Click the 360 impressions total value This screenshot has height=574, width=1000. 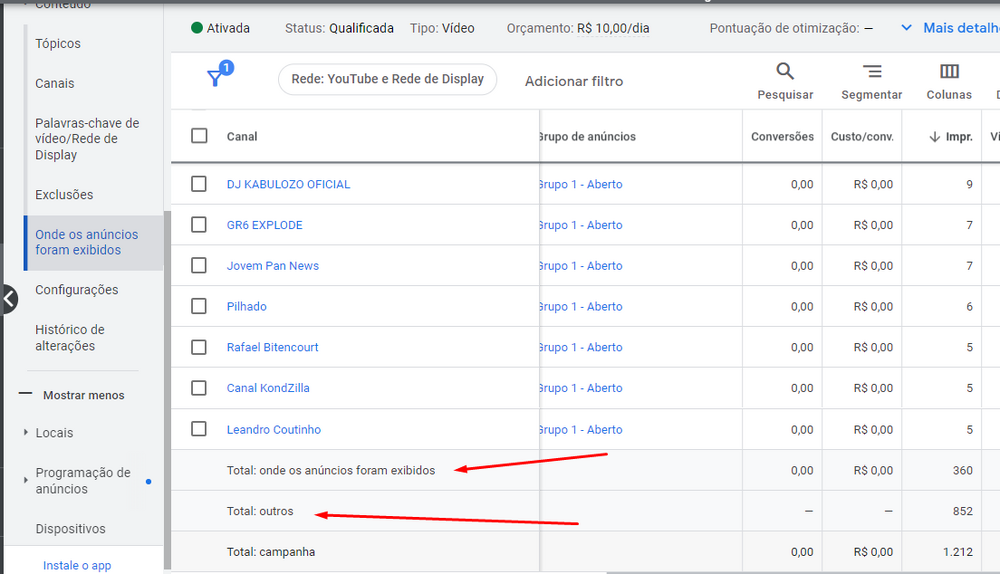point(962,470)
